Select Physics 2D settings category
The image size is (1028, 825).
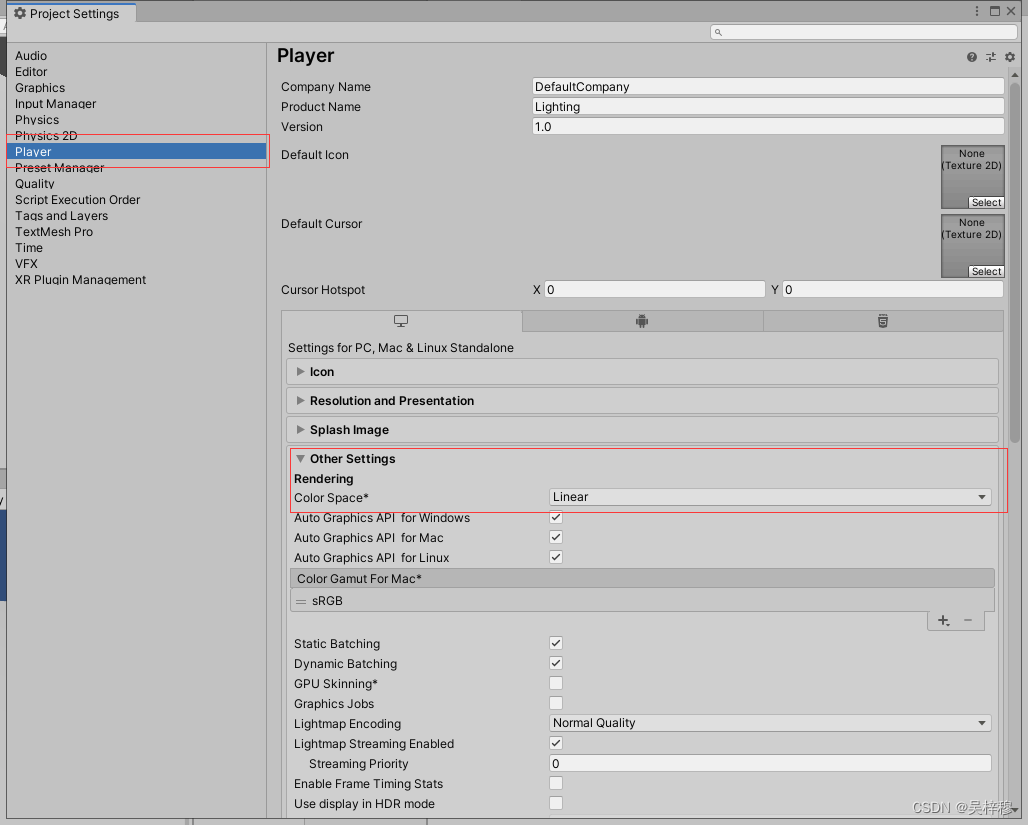tap(46, 136)
